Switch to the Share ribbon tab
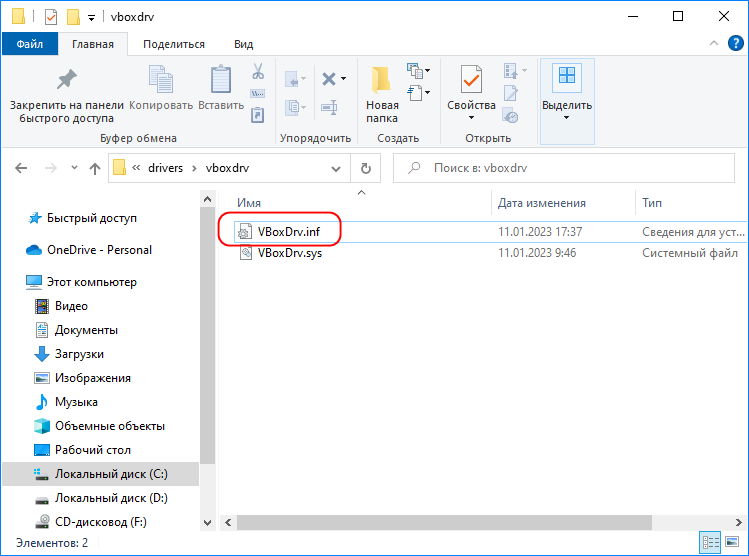The height and width of the screenshot is (556, 749). (x=174, y=44)
